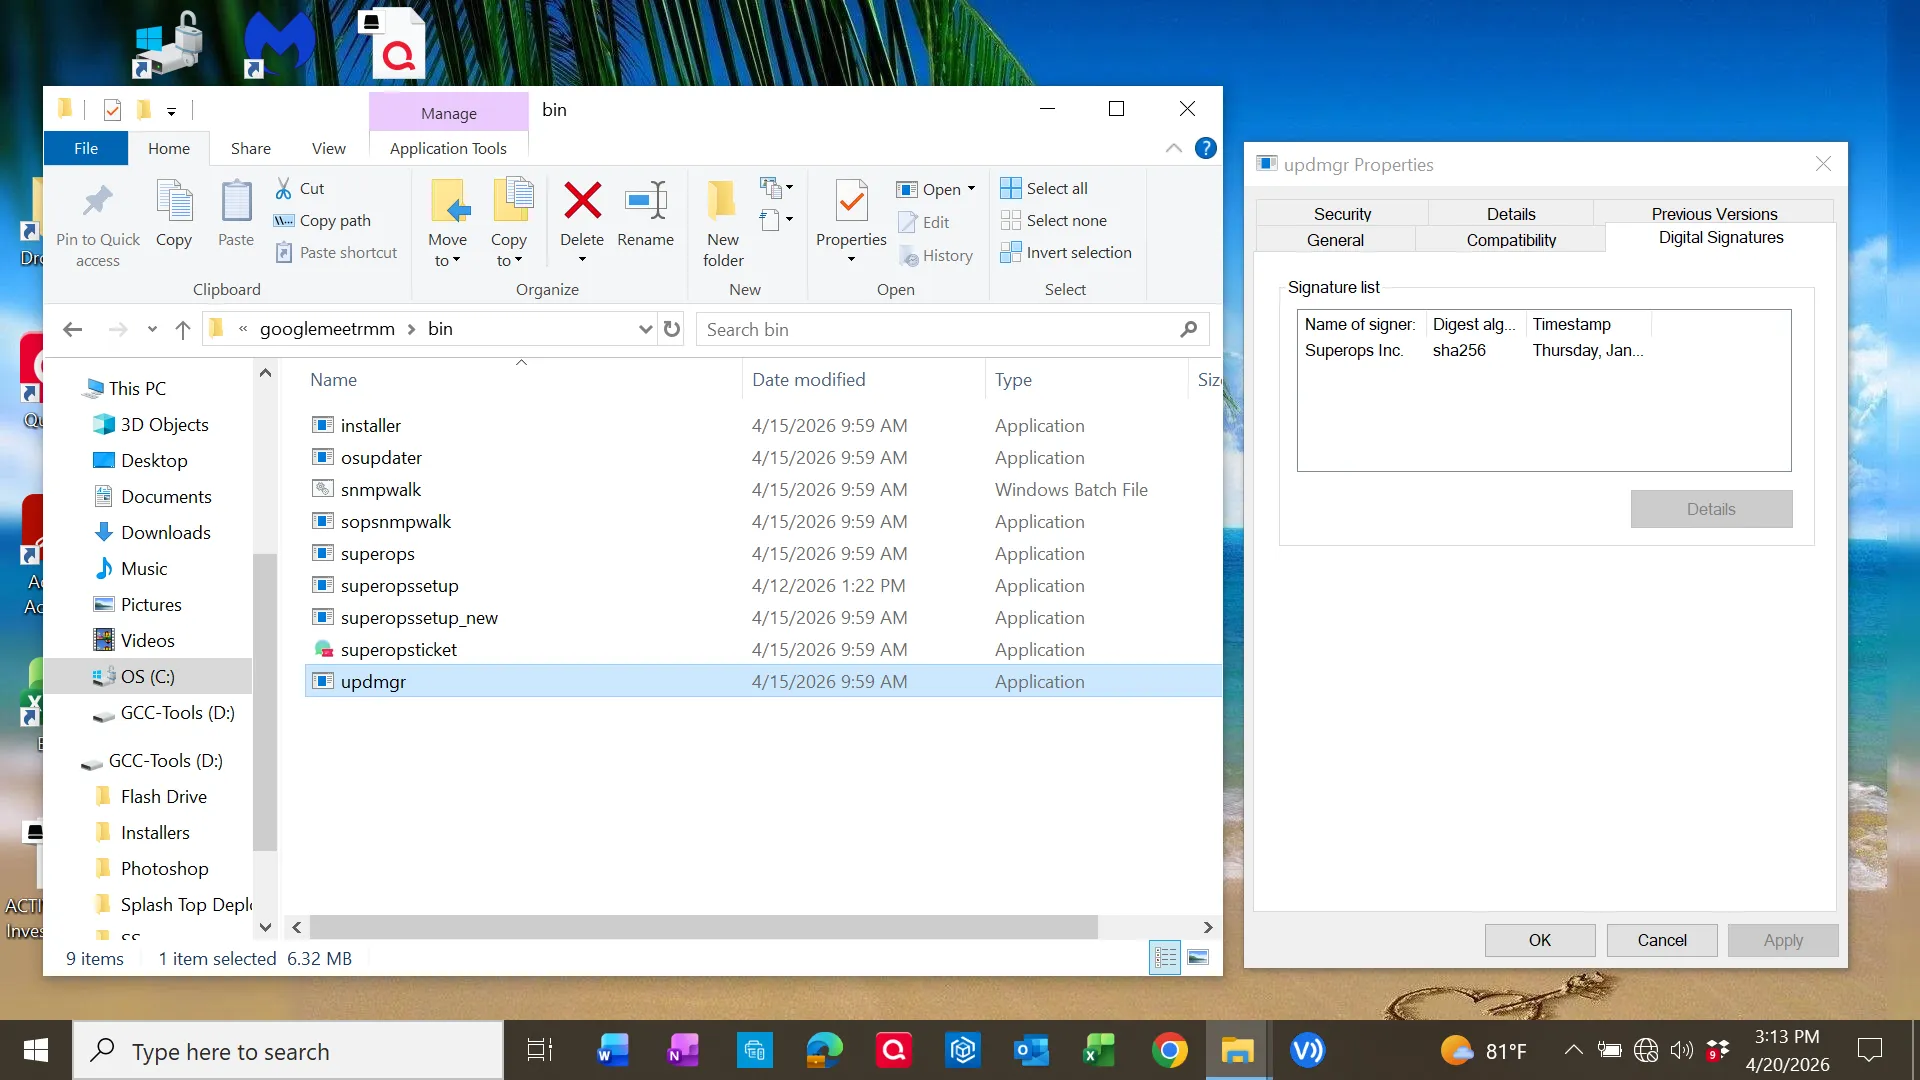Open file History from the ribbon
Image resolution: width=1920 pixels, height=1080 pixels.
tap(937, 255)
